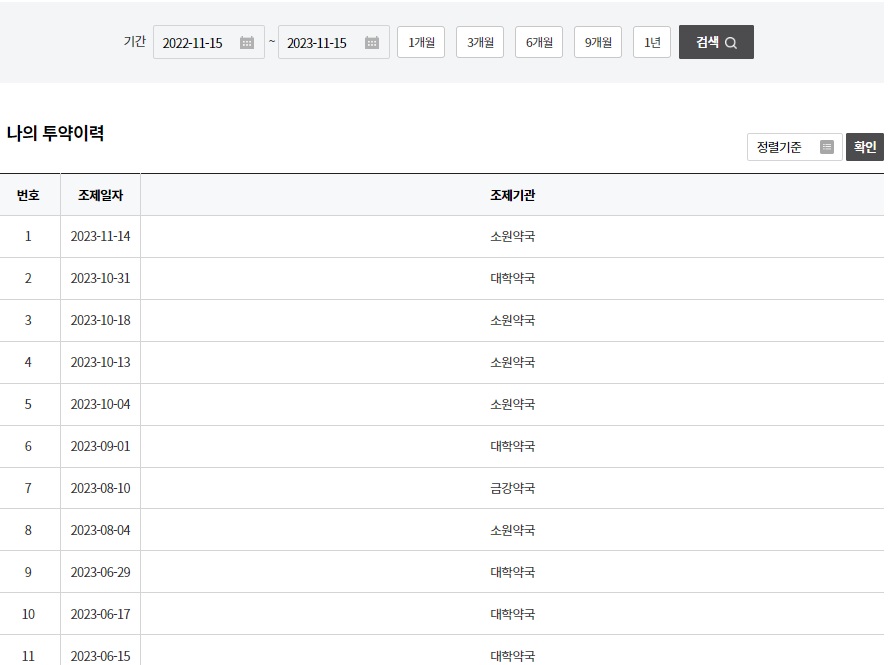Click the 조제기관 column header

click(x=513, y=195)
